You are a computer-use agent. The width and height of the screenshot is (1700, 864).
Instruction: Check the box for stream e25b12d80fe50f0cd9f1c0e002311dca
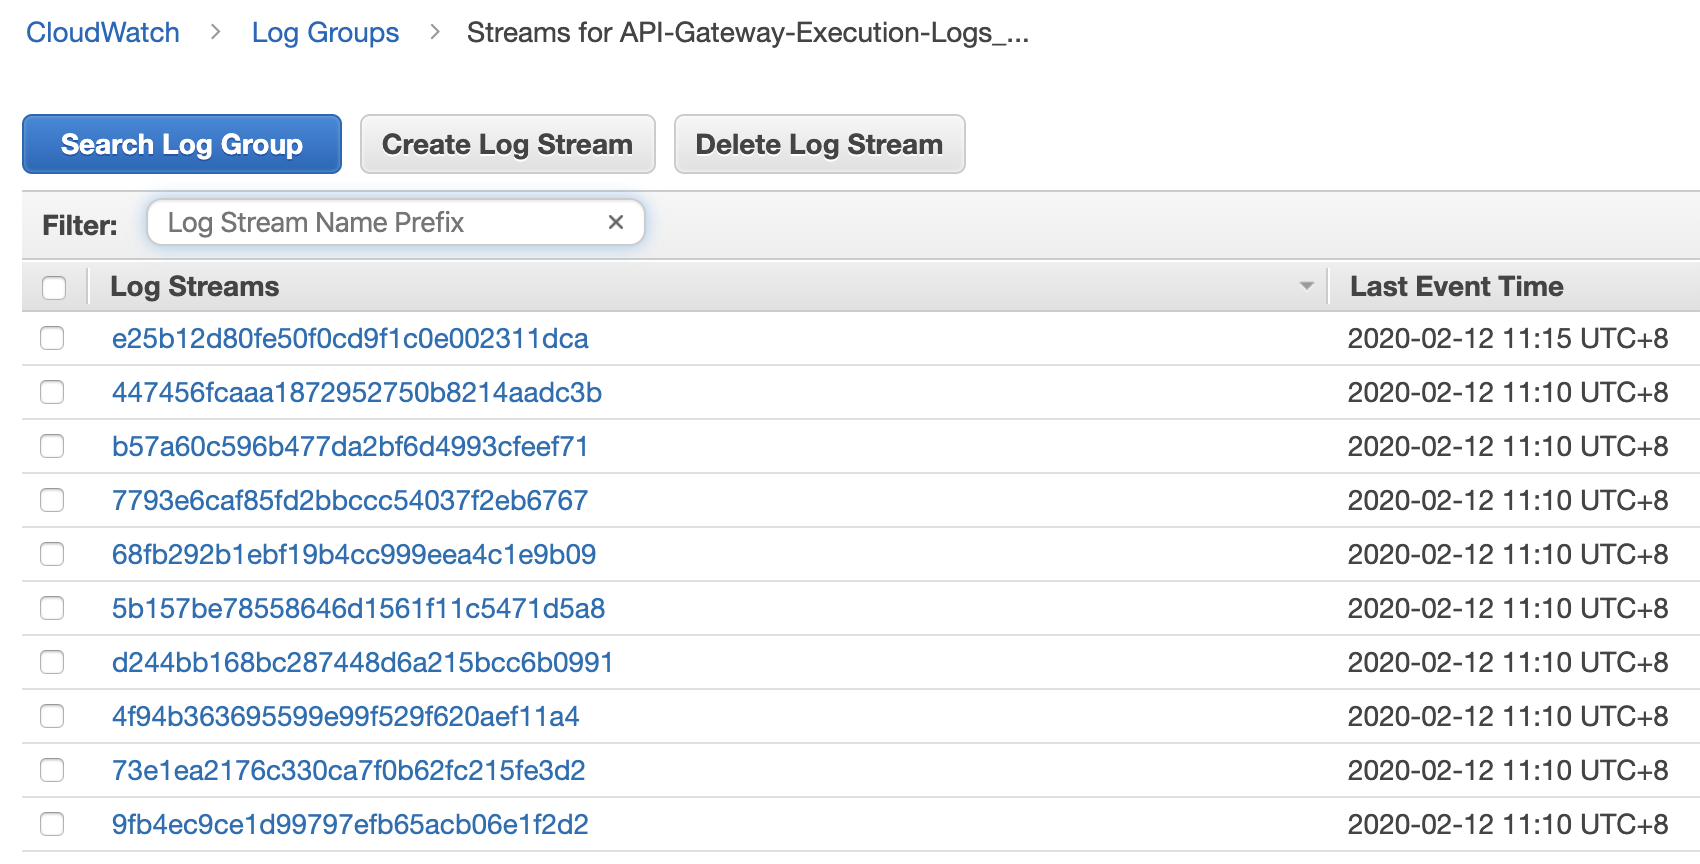(52, 339)
